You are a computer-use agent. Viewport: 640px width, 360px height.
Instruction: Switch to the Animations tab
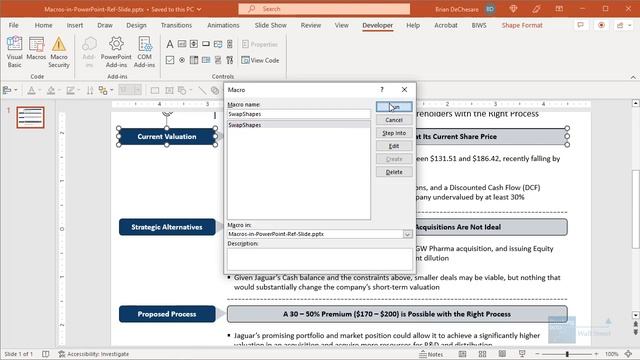coord(223,25)
